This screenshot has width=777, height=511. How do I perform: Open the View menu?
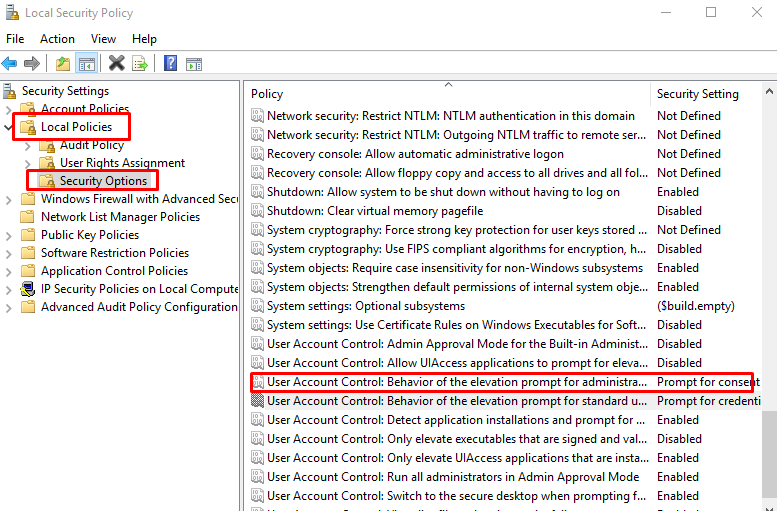click(103, 39)
